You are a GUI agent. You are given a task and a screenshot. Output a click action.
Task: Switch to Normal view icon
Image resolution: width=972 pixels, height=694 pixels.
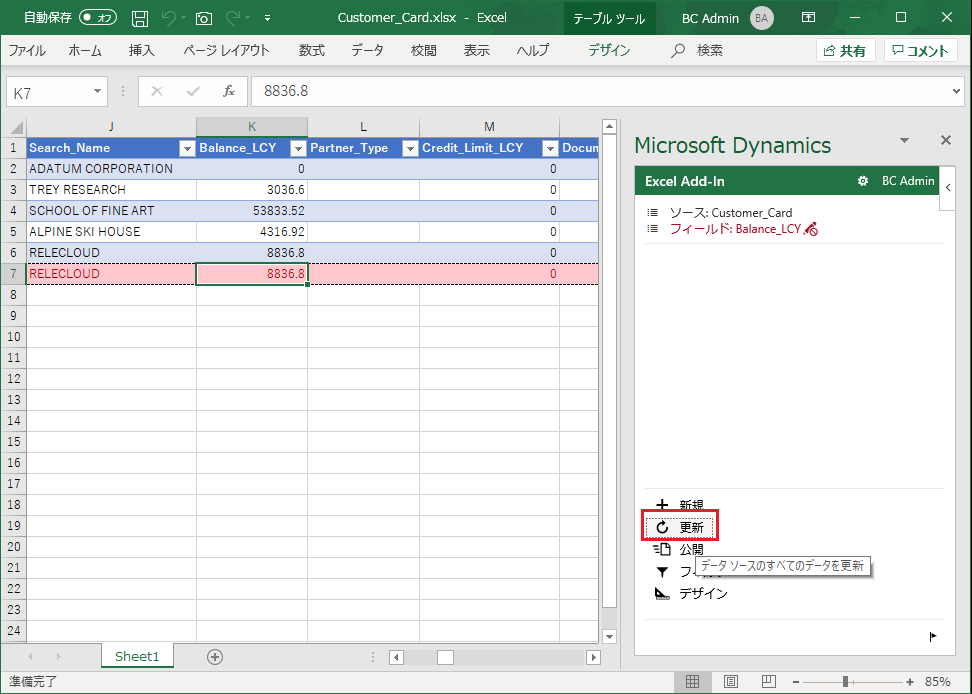point(692,682)
